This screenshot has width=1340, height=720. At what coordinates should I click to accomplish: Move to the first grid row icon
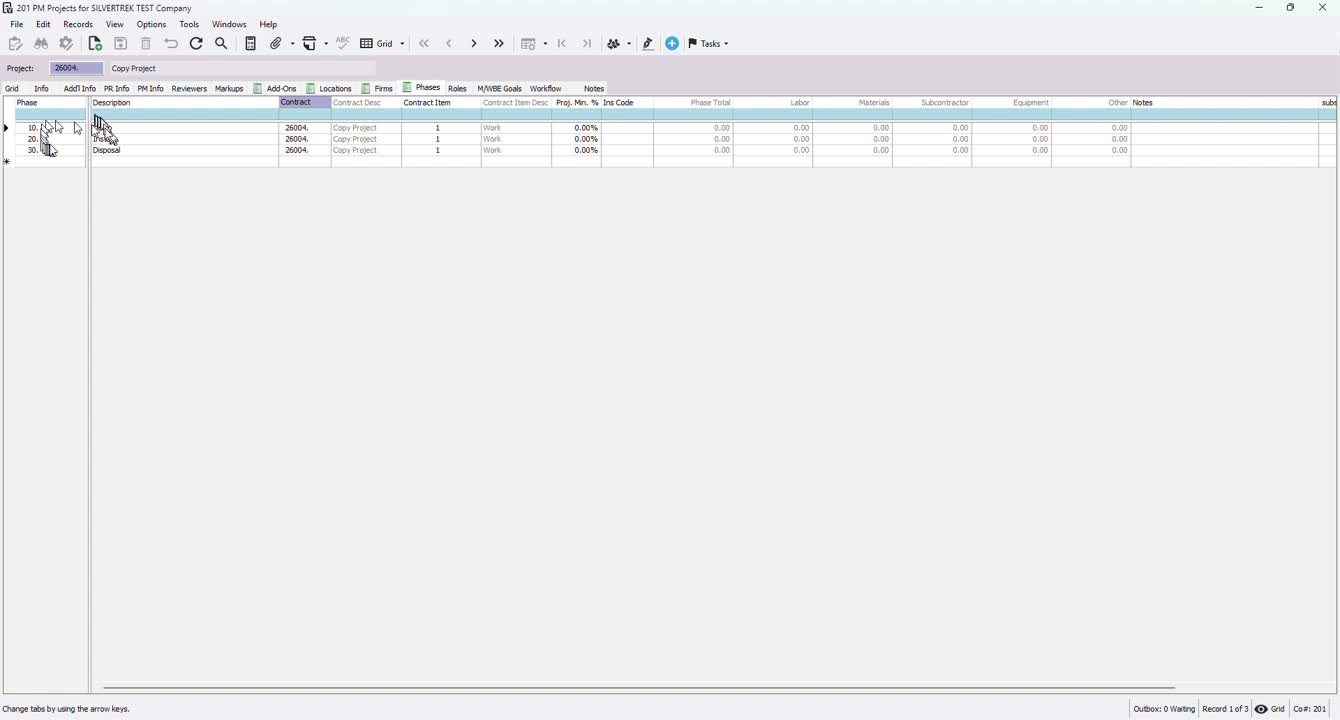point(563,44)
